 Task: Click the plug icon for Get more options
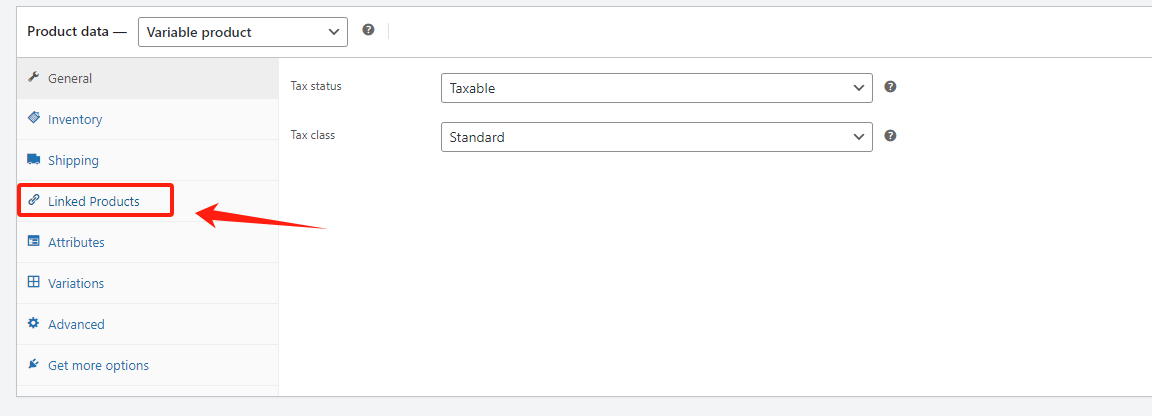[x=34, y=364]
